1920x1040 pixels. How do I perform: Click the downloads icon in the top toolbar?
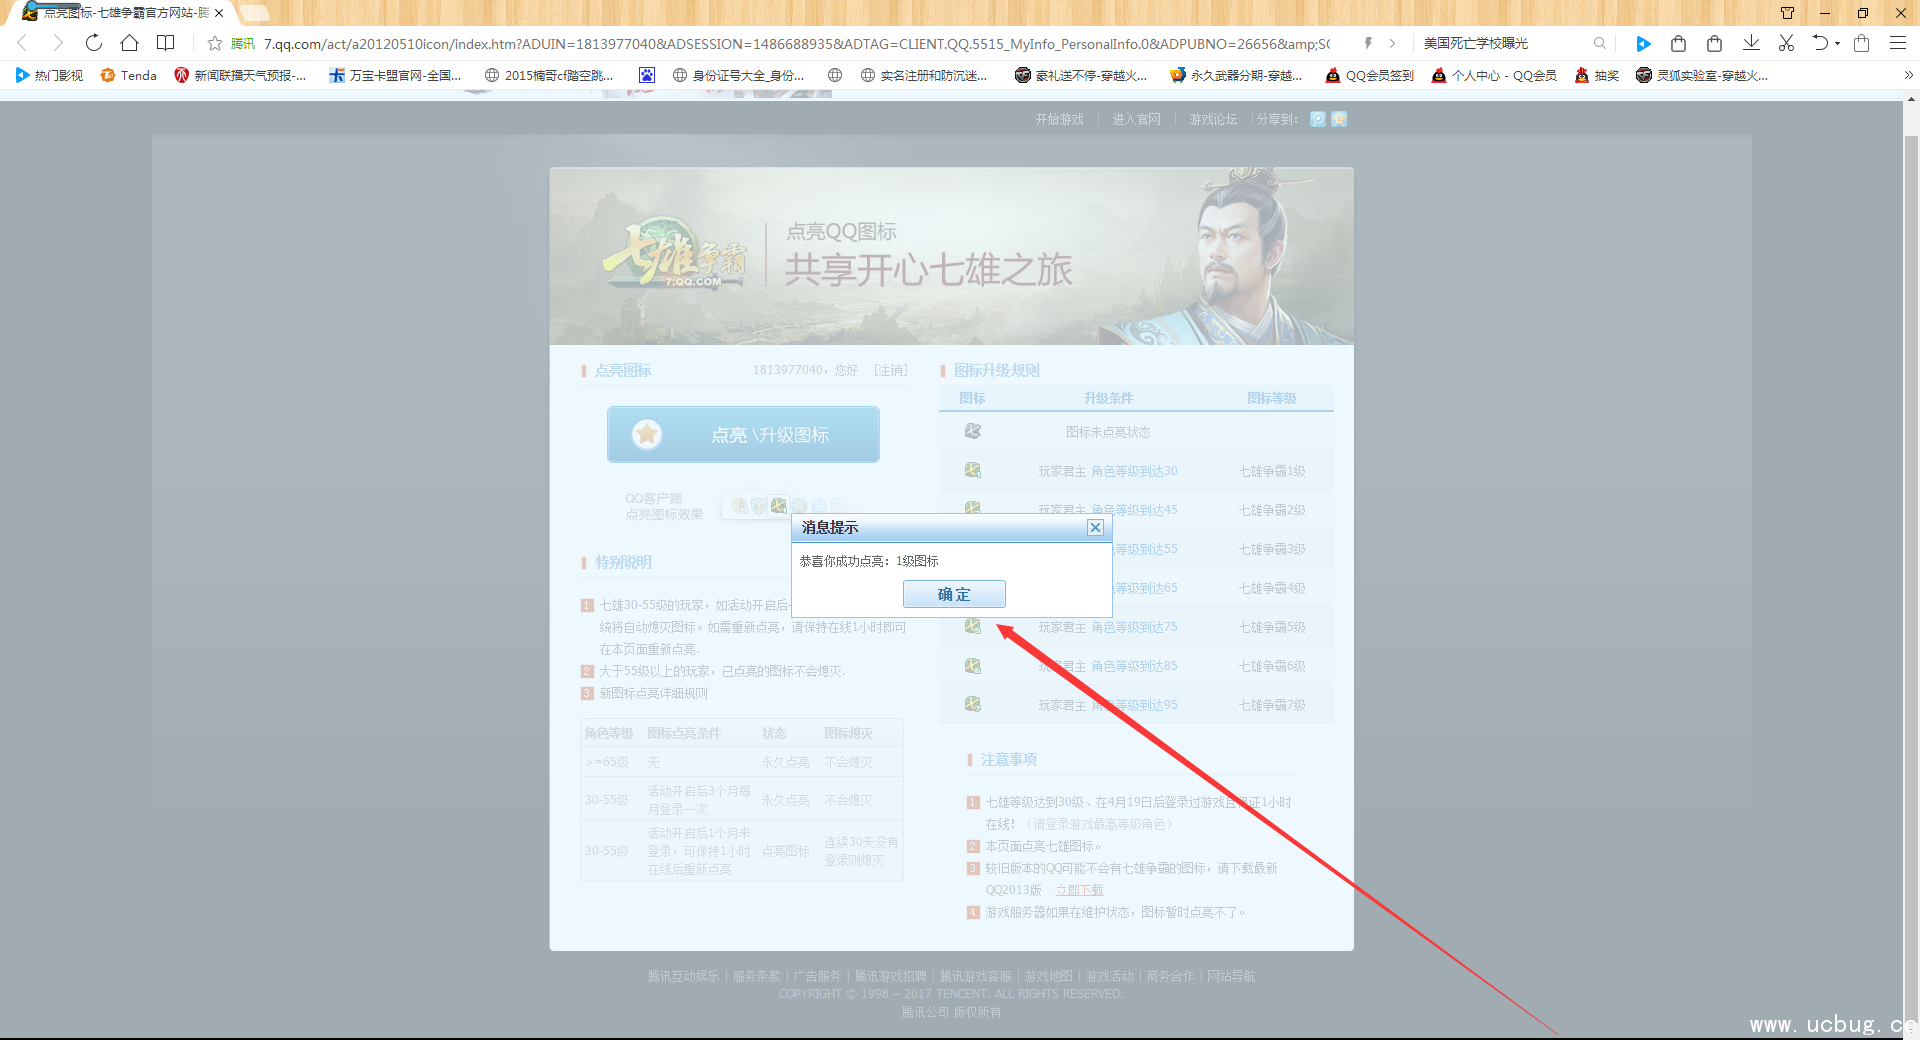point(1751,43)
